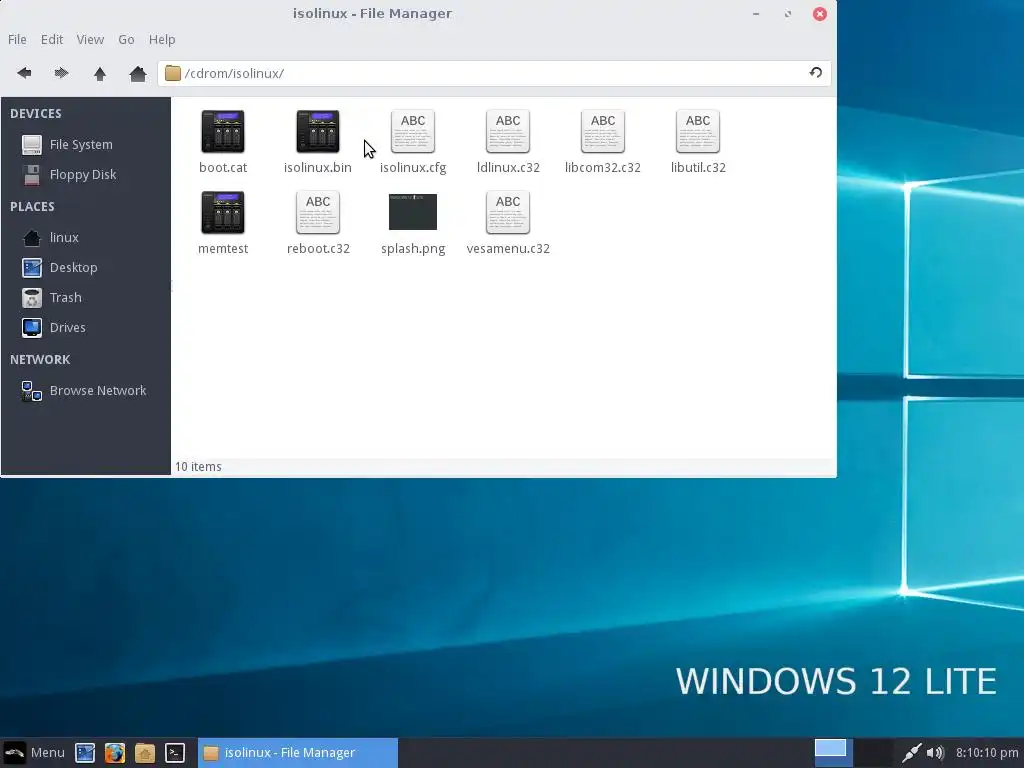This screenshot has height=768, width=1024.
Task: Click the splash.png file name label
Action: point(413,248)
